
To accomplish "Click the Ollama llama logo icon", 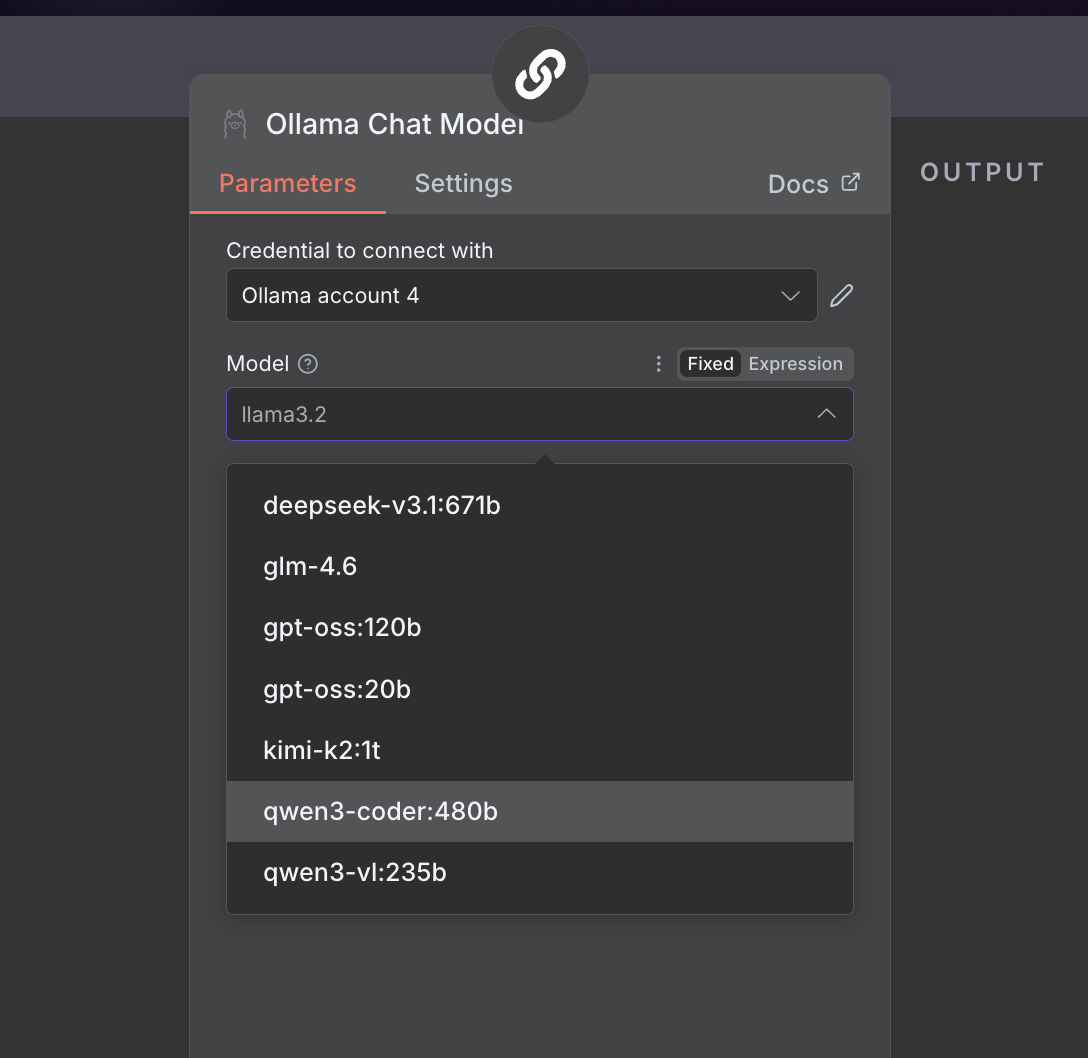I will 235,124.
